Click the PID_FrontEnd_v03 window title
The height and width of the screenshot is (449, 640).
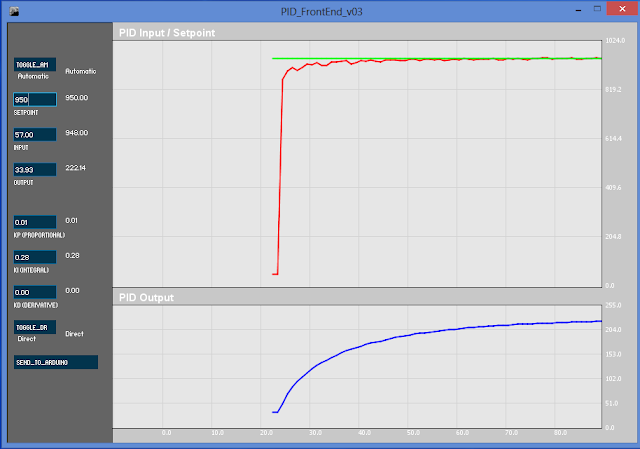point(322,11)
